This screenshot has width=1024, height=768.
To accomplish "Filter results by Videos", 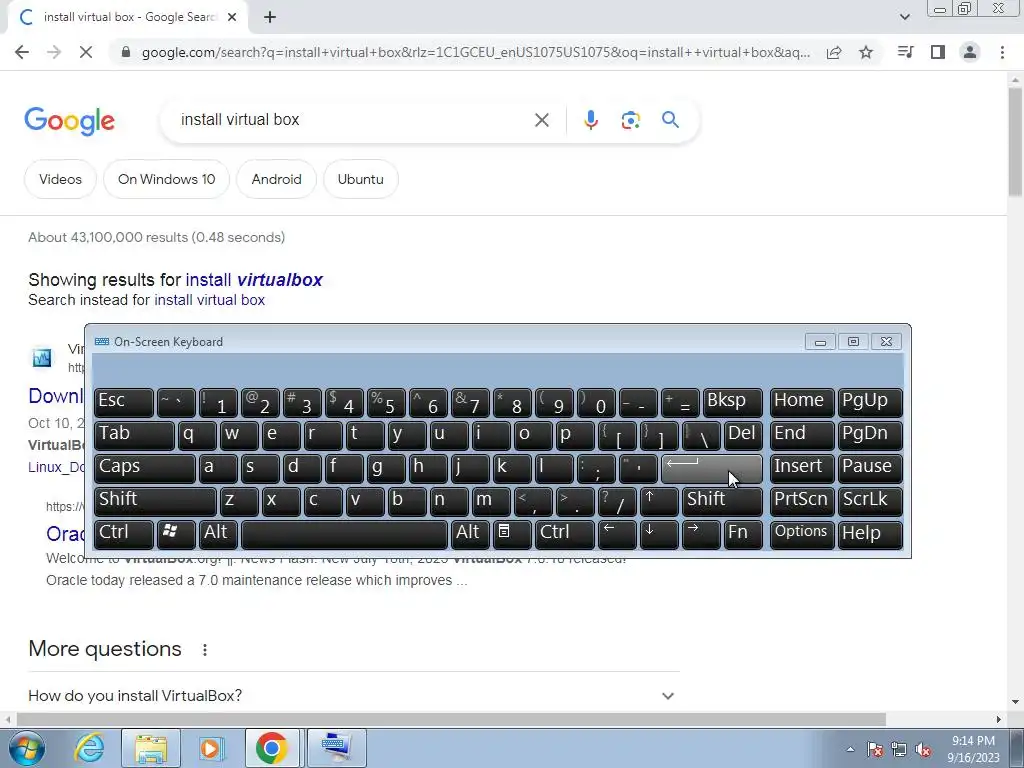I will pyautogui.click(x=60, y=179).
